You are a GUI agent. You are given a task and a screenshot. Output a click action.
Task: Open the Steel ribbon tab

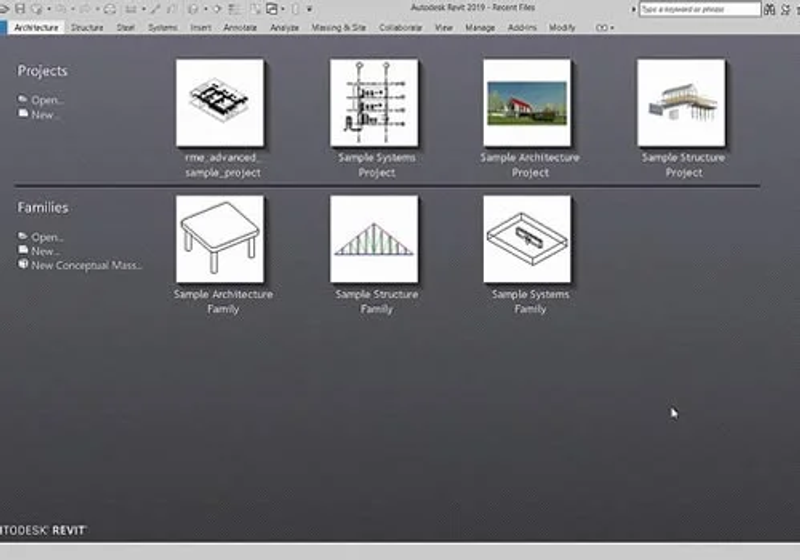click(126, 28)
